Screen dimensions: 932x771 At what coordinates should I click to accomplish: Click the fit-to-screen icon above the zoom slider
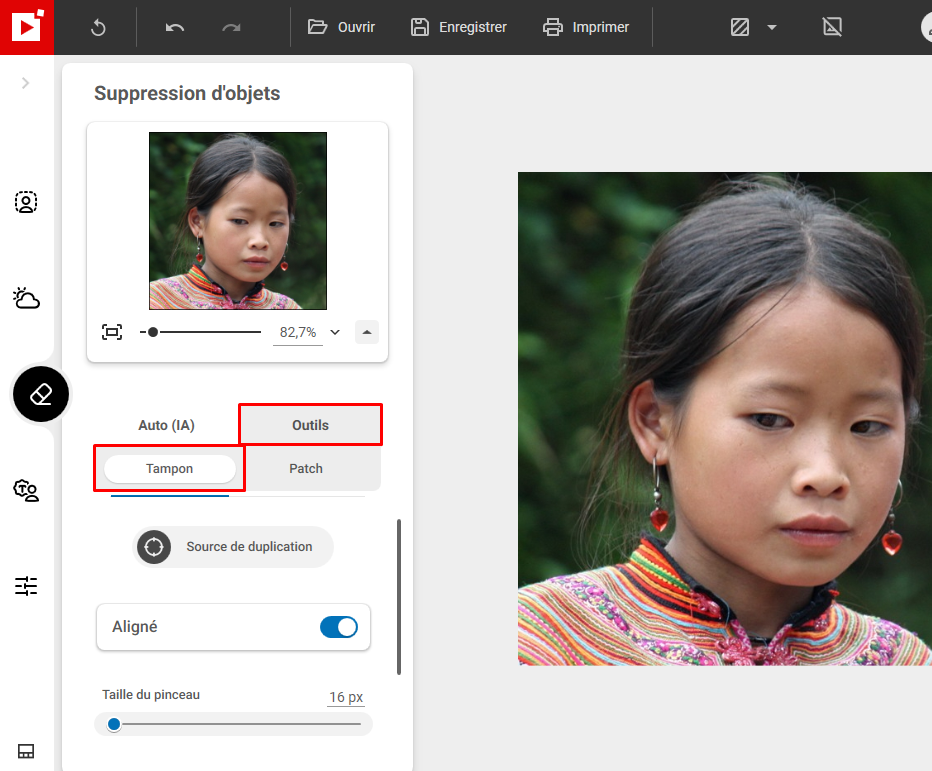[x=112, y=331]
